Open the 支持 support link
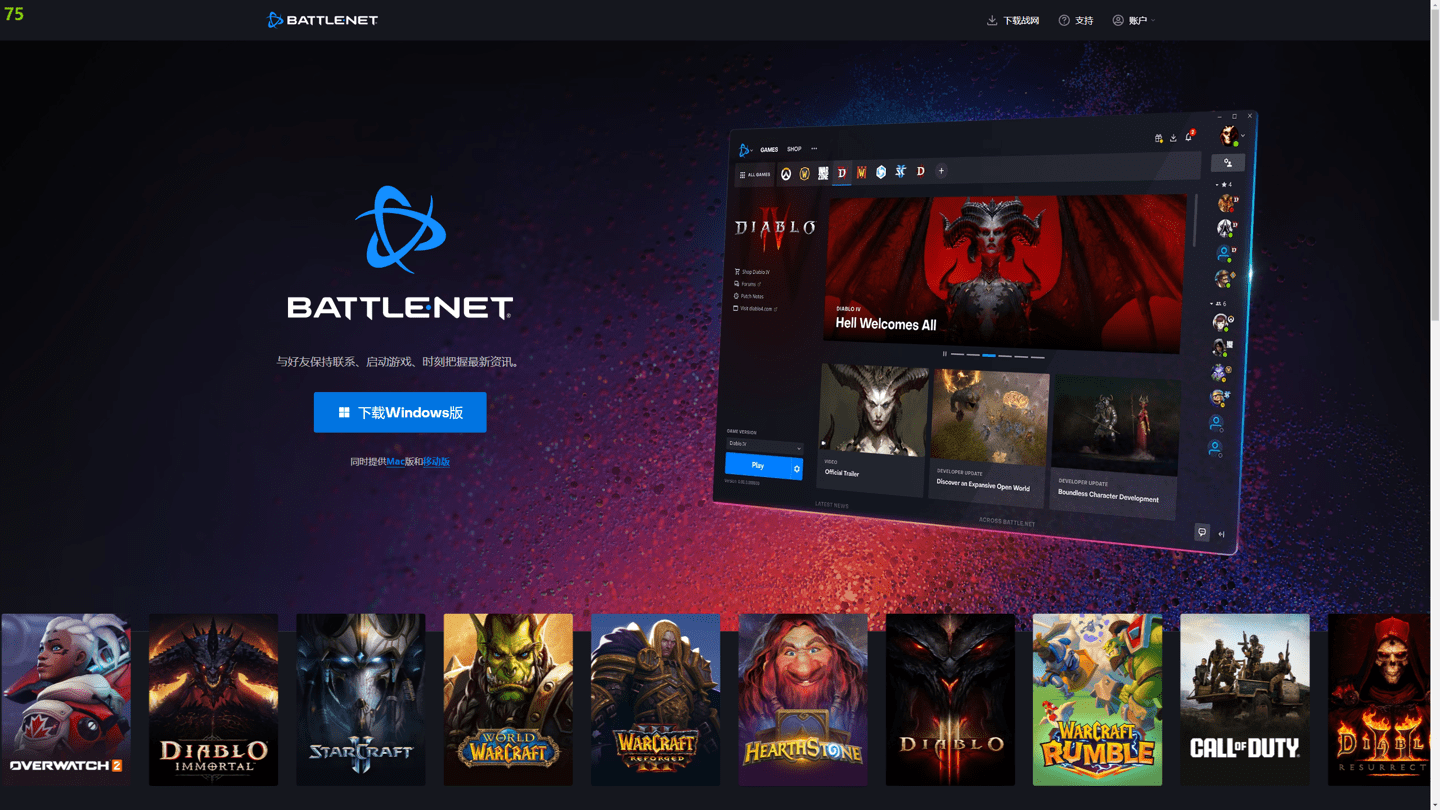Viewport: 1440px width, 810px height. 1076,20
